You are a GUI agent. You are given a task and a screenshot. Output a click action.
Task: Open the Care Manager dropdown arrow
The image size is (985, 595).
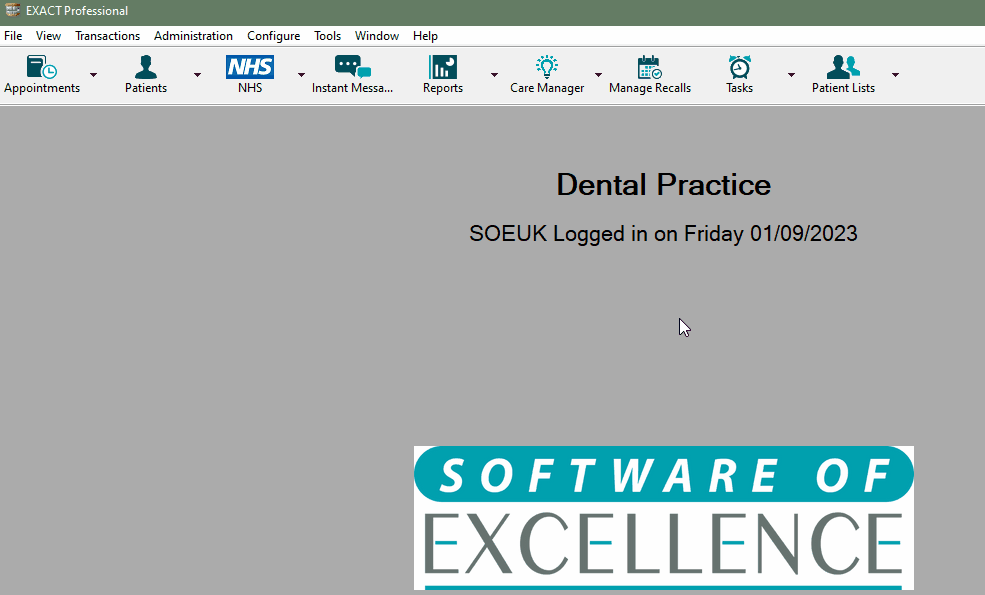598,75
